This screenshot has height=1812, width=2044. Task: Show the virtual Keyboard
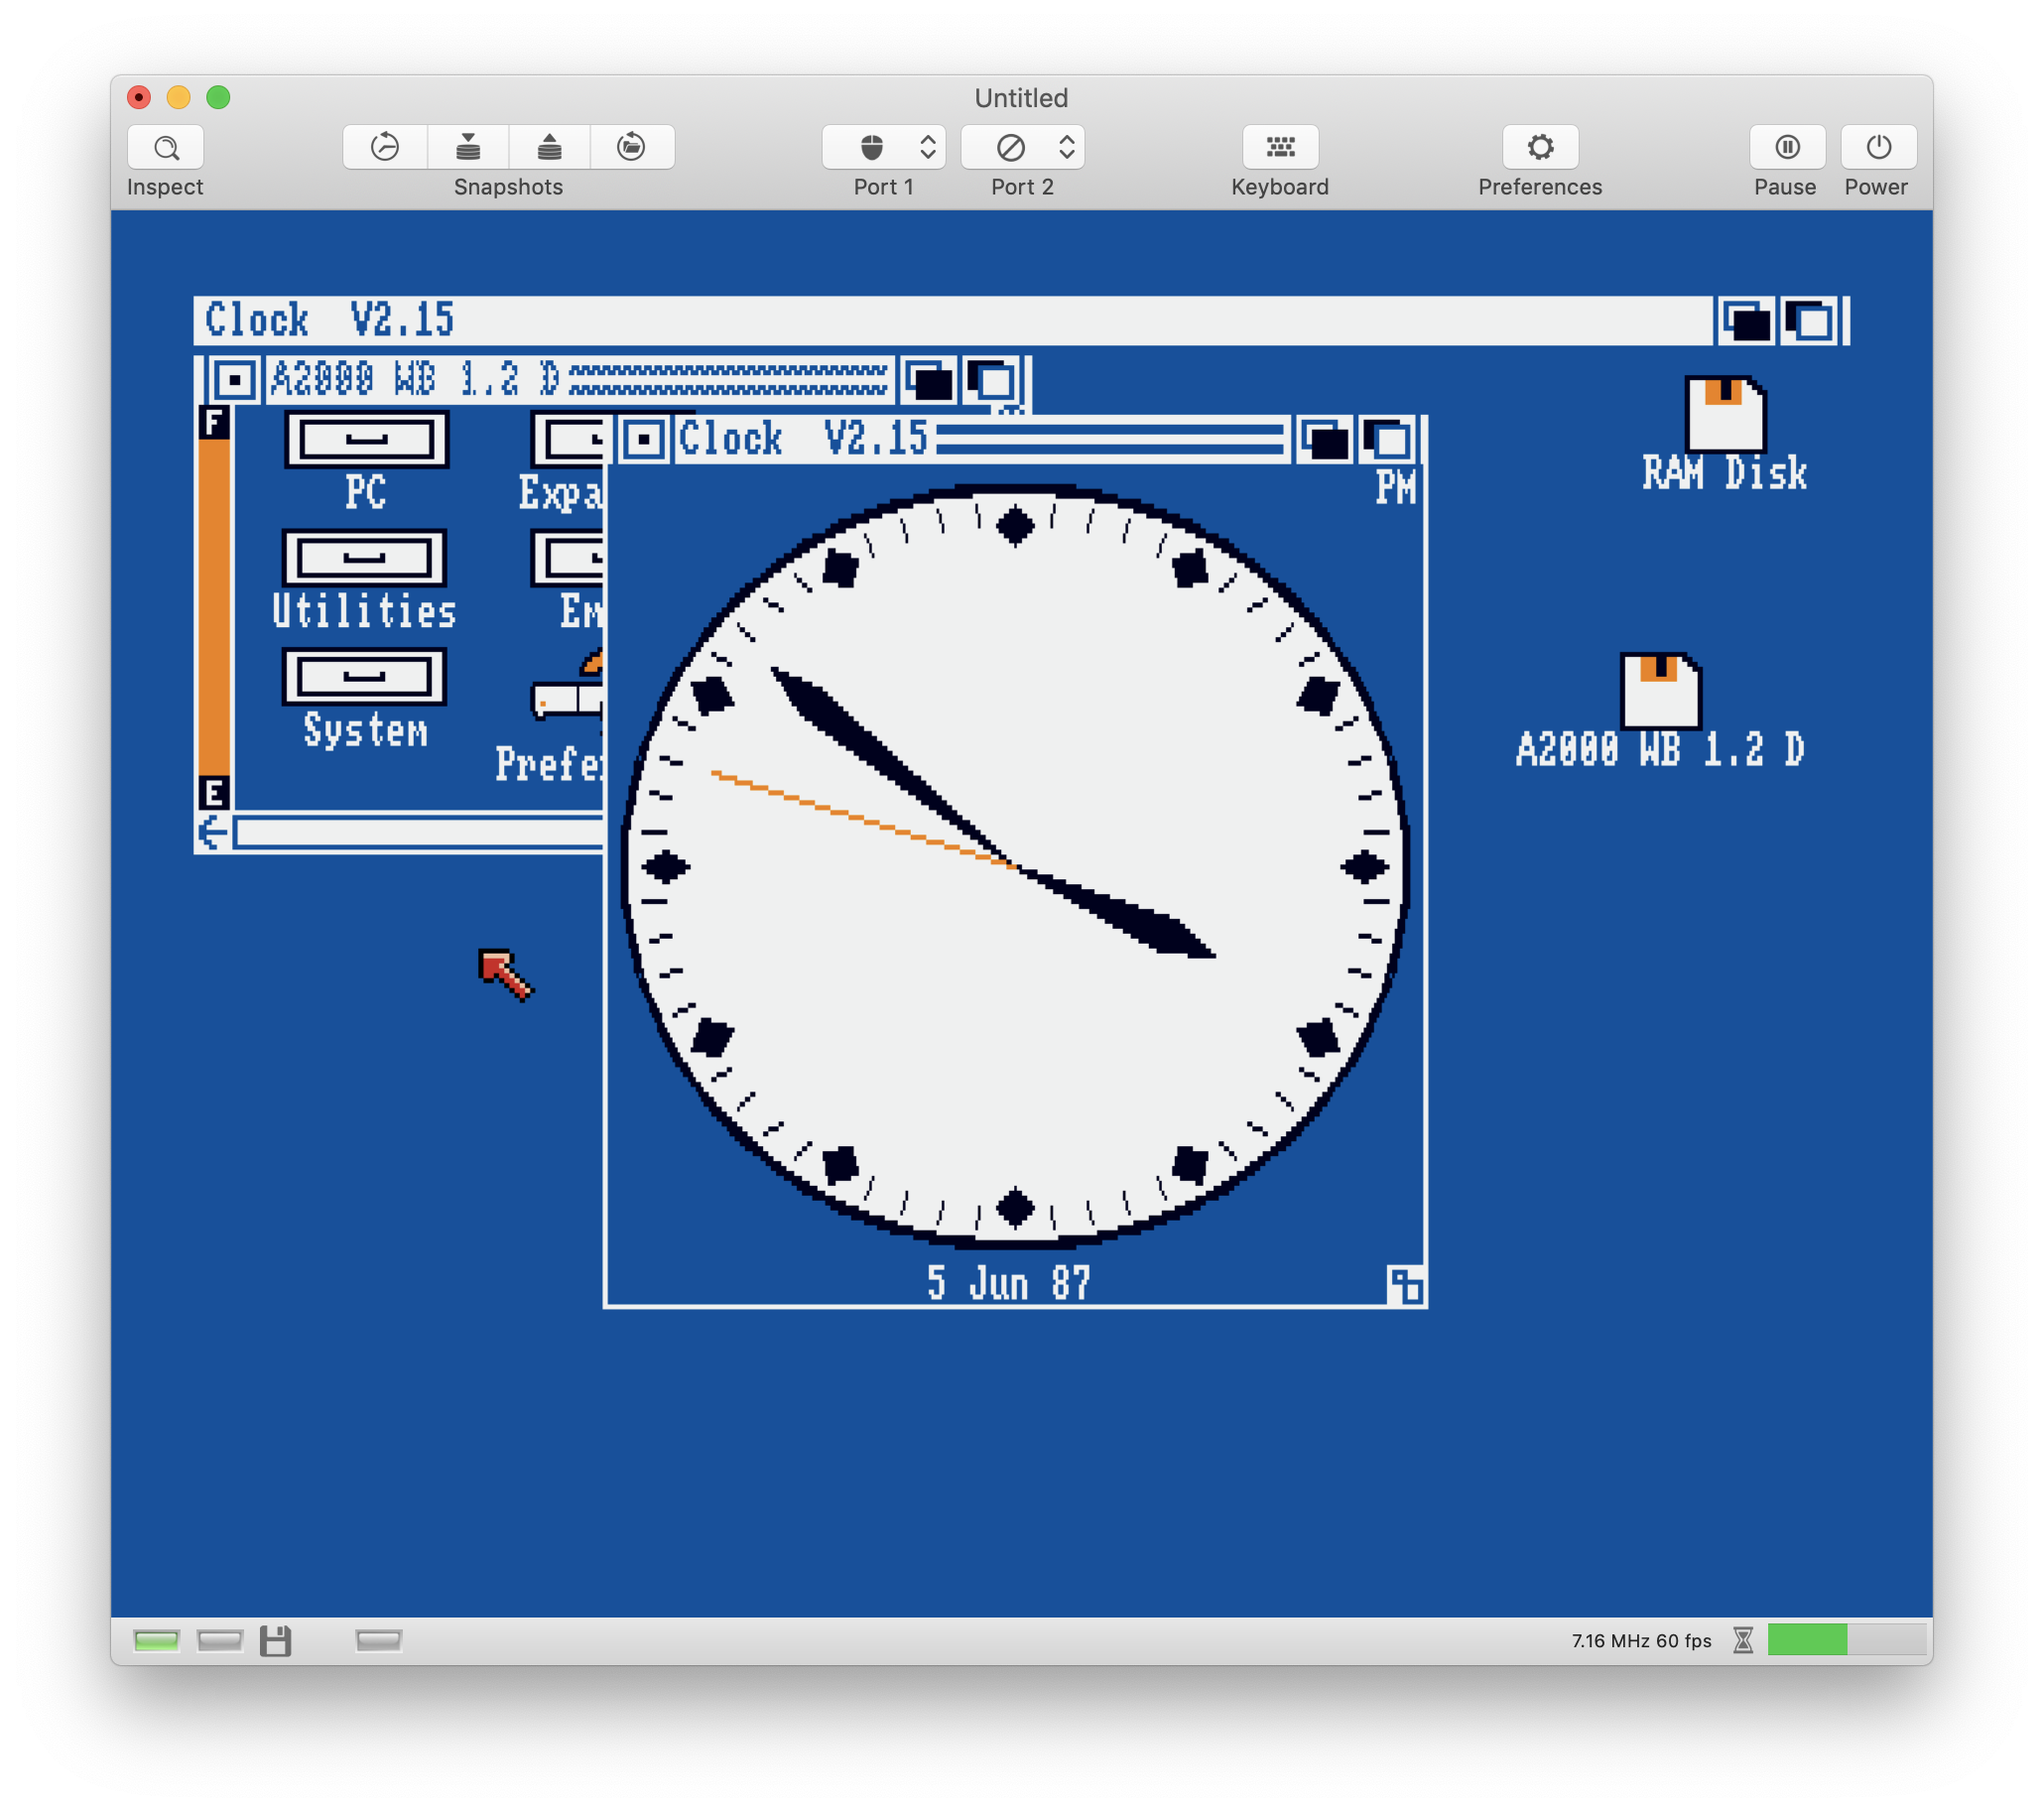pyautogui.click(x=1280, y=148)
